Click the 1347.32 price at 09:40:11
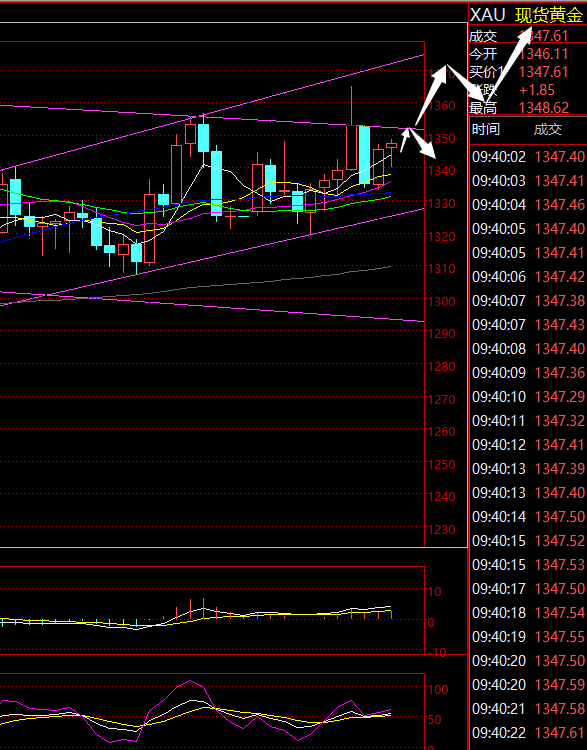Screen dimensions: 587x750 (x=560, y=421)
